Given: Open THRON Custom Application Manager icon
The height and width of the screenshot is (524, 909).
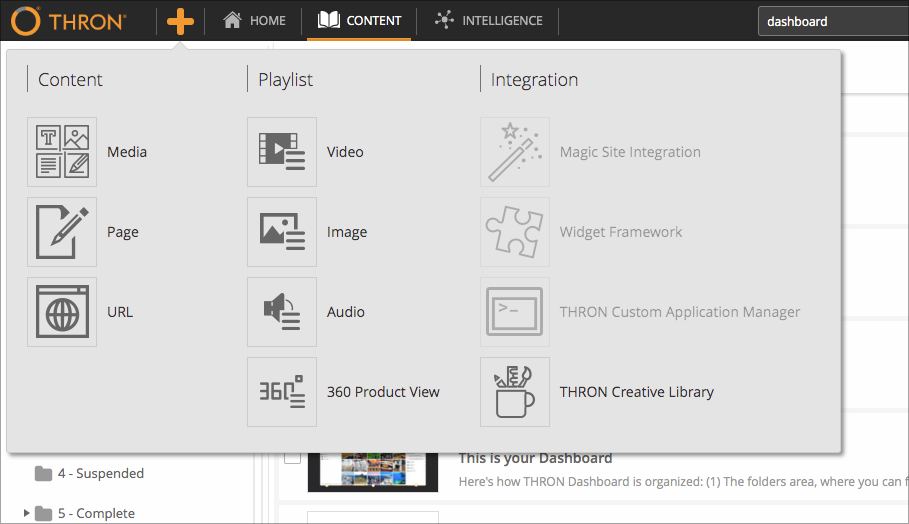Looking at the screenshot, I should coord(515,312).
